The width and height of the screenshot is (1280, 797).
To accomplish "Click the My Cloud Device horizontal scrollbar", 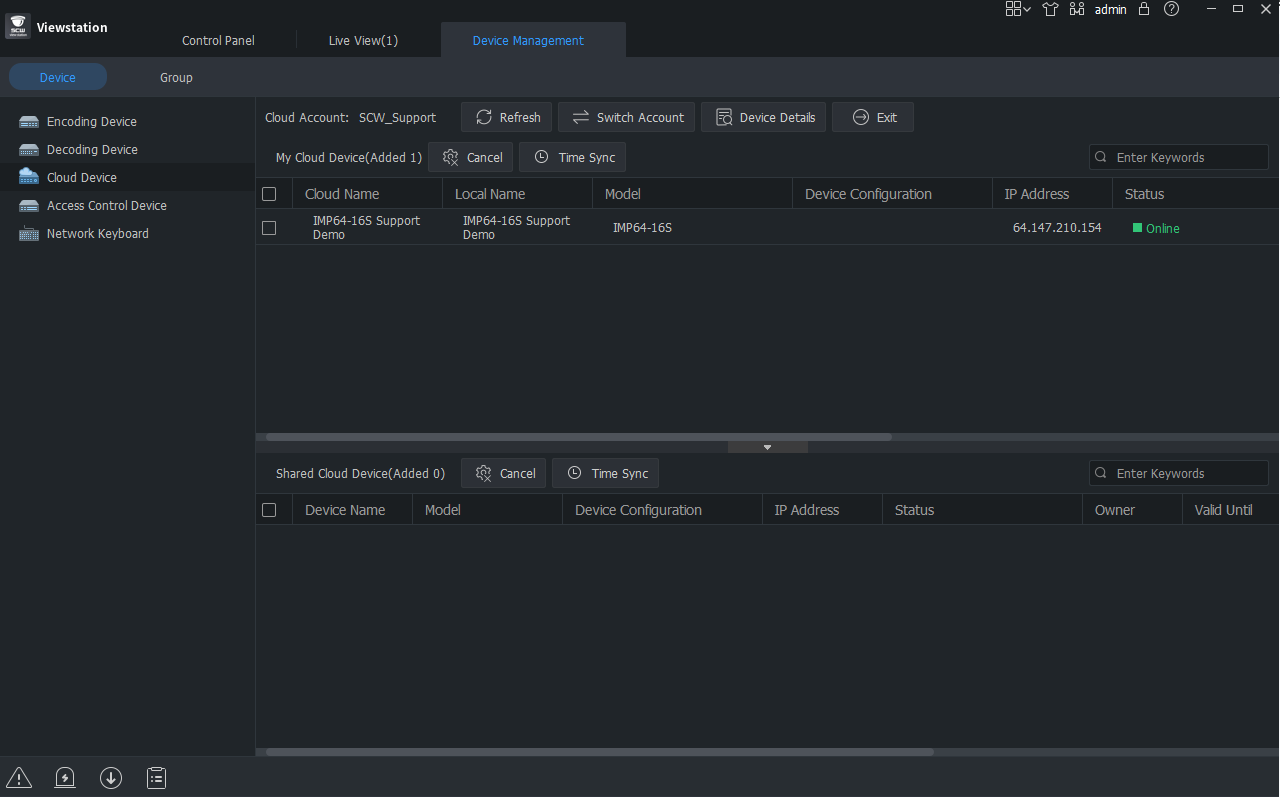I will (578, 437).
